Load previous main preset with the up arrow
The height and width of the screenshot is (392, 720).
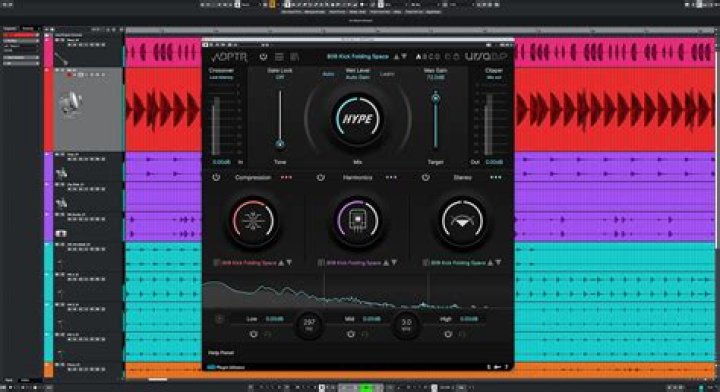(x=396, y=56)
